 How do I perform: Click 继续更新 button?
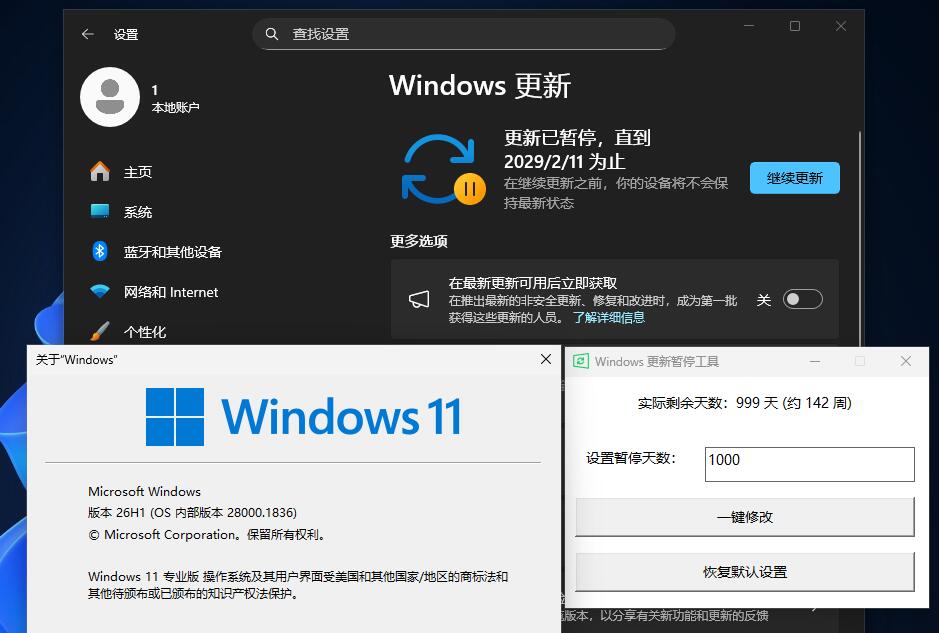(795, 178)
